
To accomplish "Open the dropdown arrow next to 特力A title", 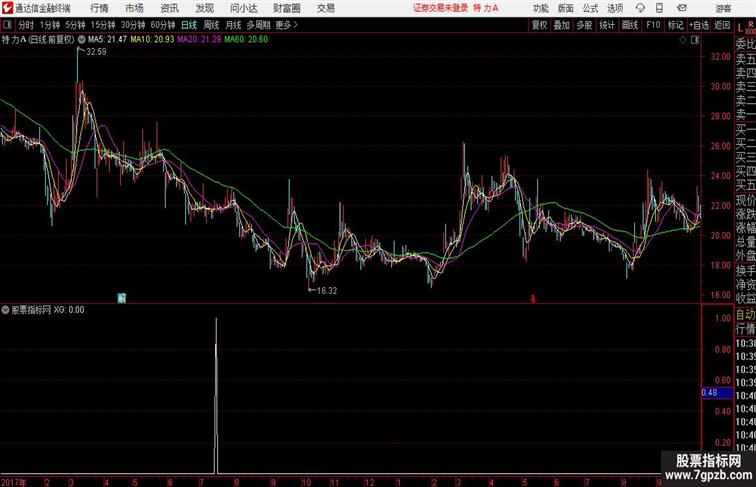I will coord(81,40).
